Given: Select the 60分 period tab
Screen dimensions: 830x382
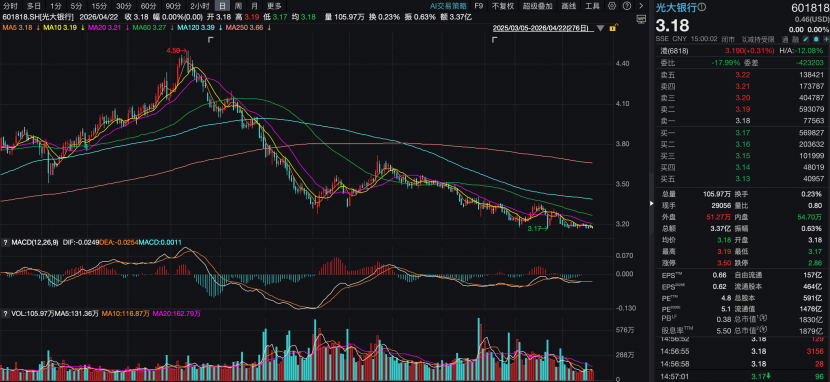Looking at the screenshot, I should point(148,6).
